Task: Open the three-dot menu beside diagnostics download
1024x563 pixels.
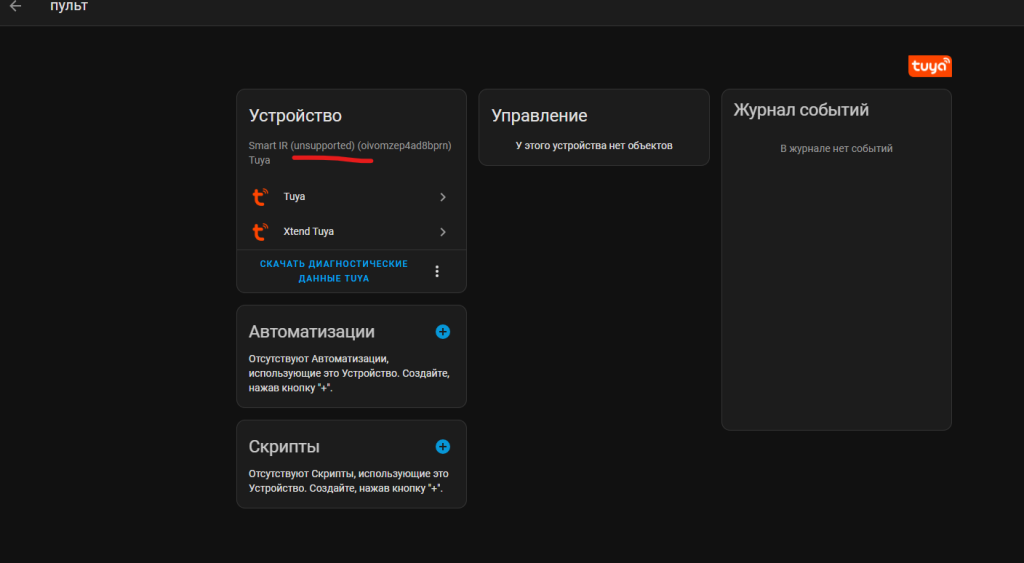Action: click(436, 271)
